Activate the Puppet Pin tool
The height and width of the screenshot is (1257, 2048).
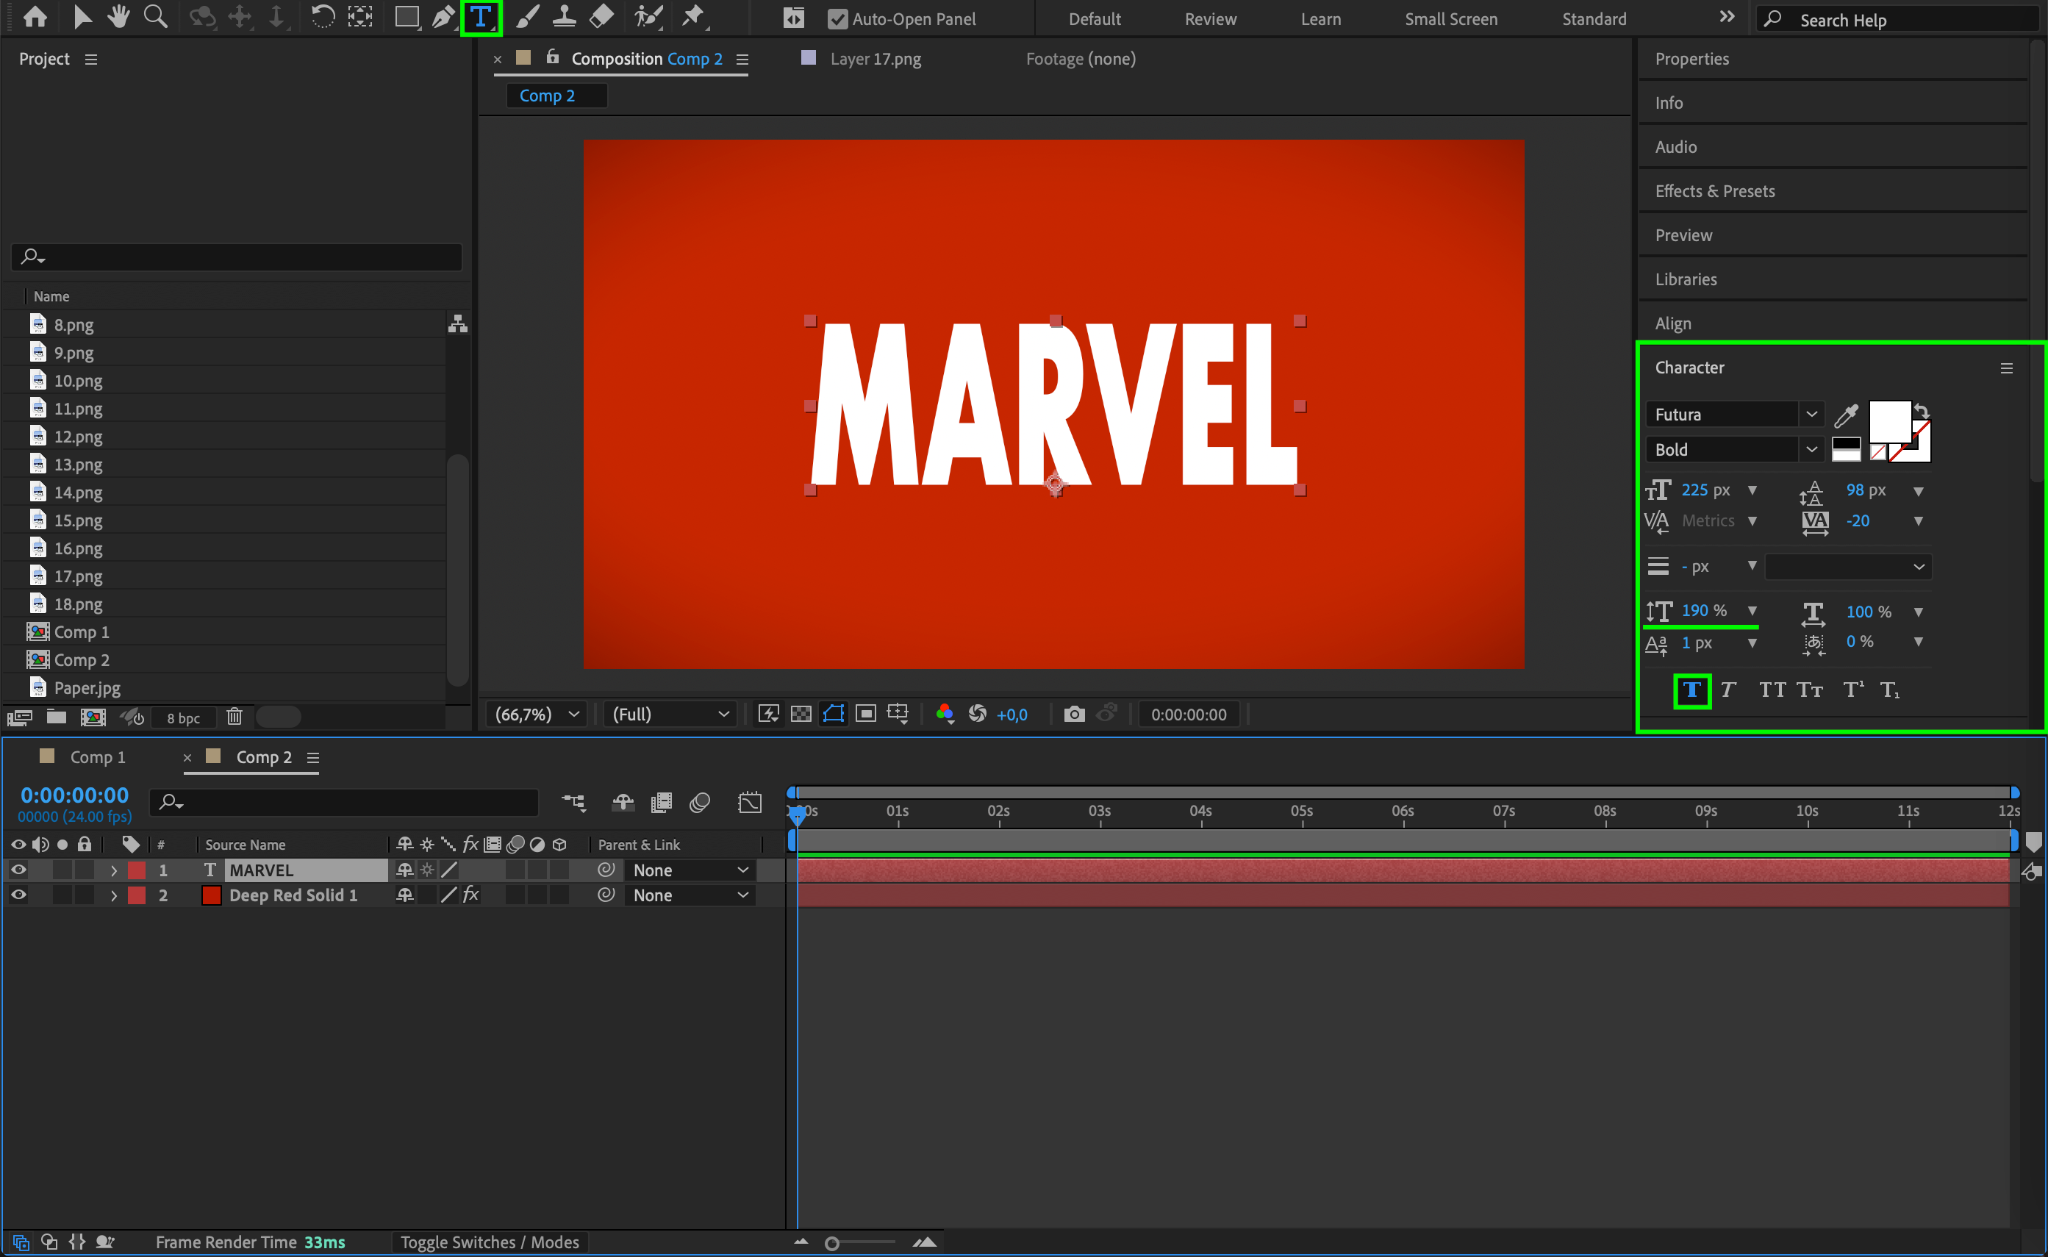pos(692,17)
